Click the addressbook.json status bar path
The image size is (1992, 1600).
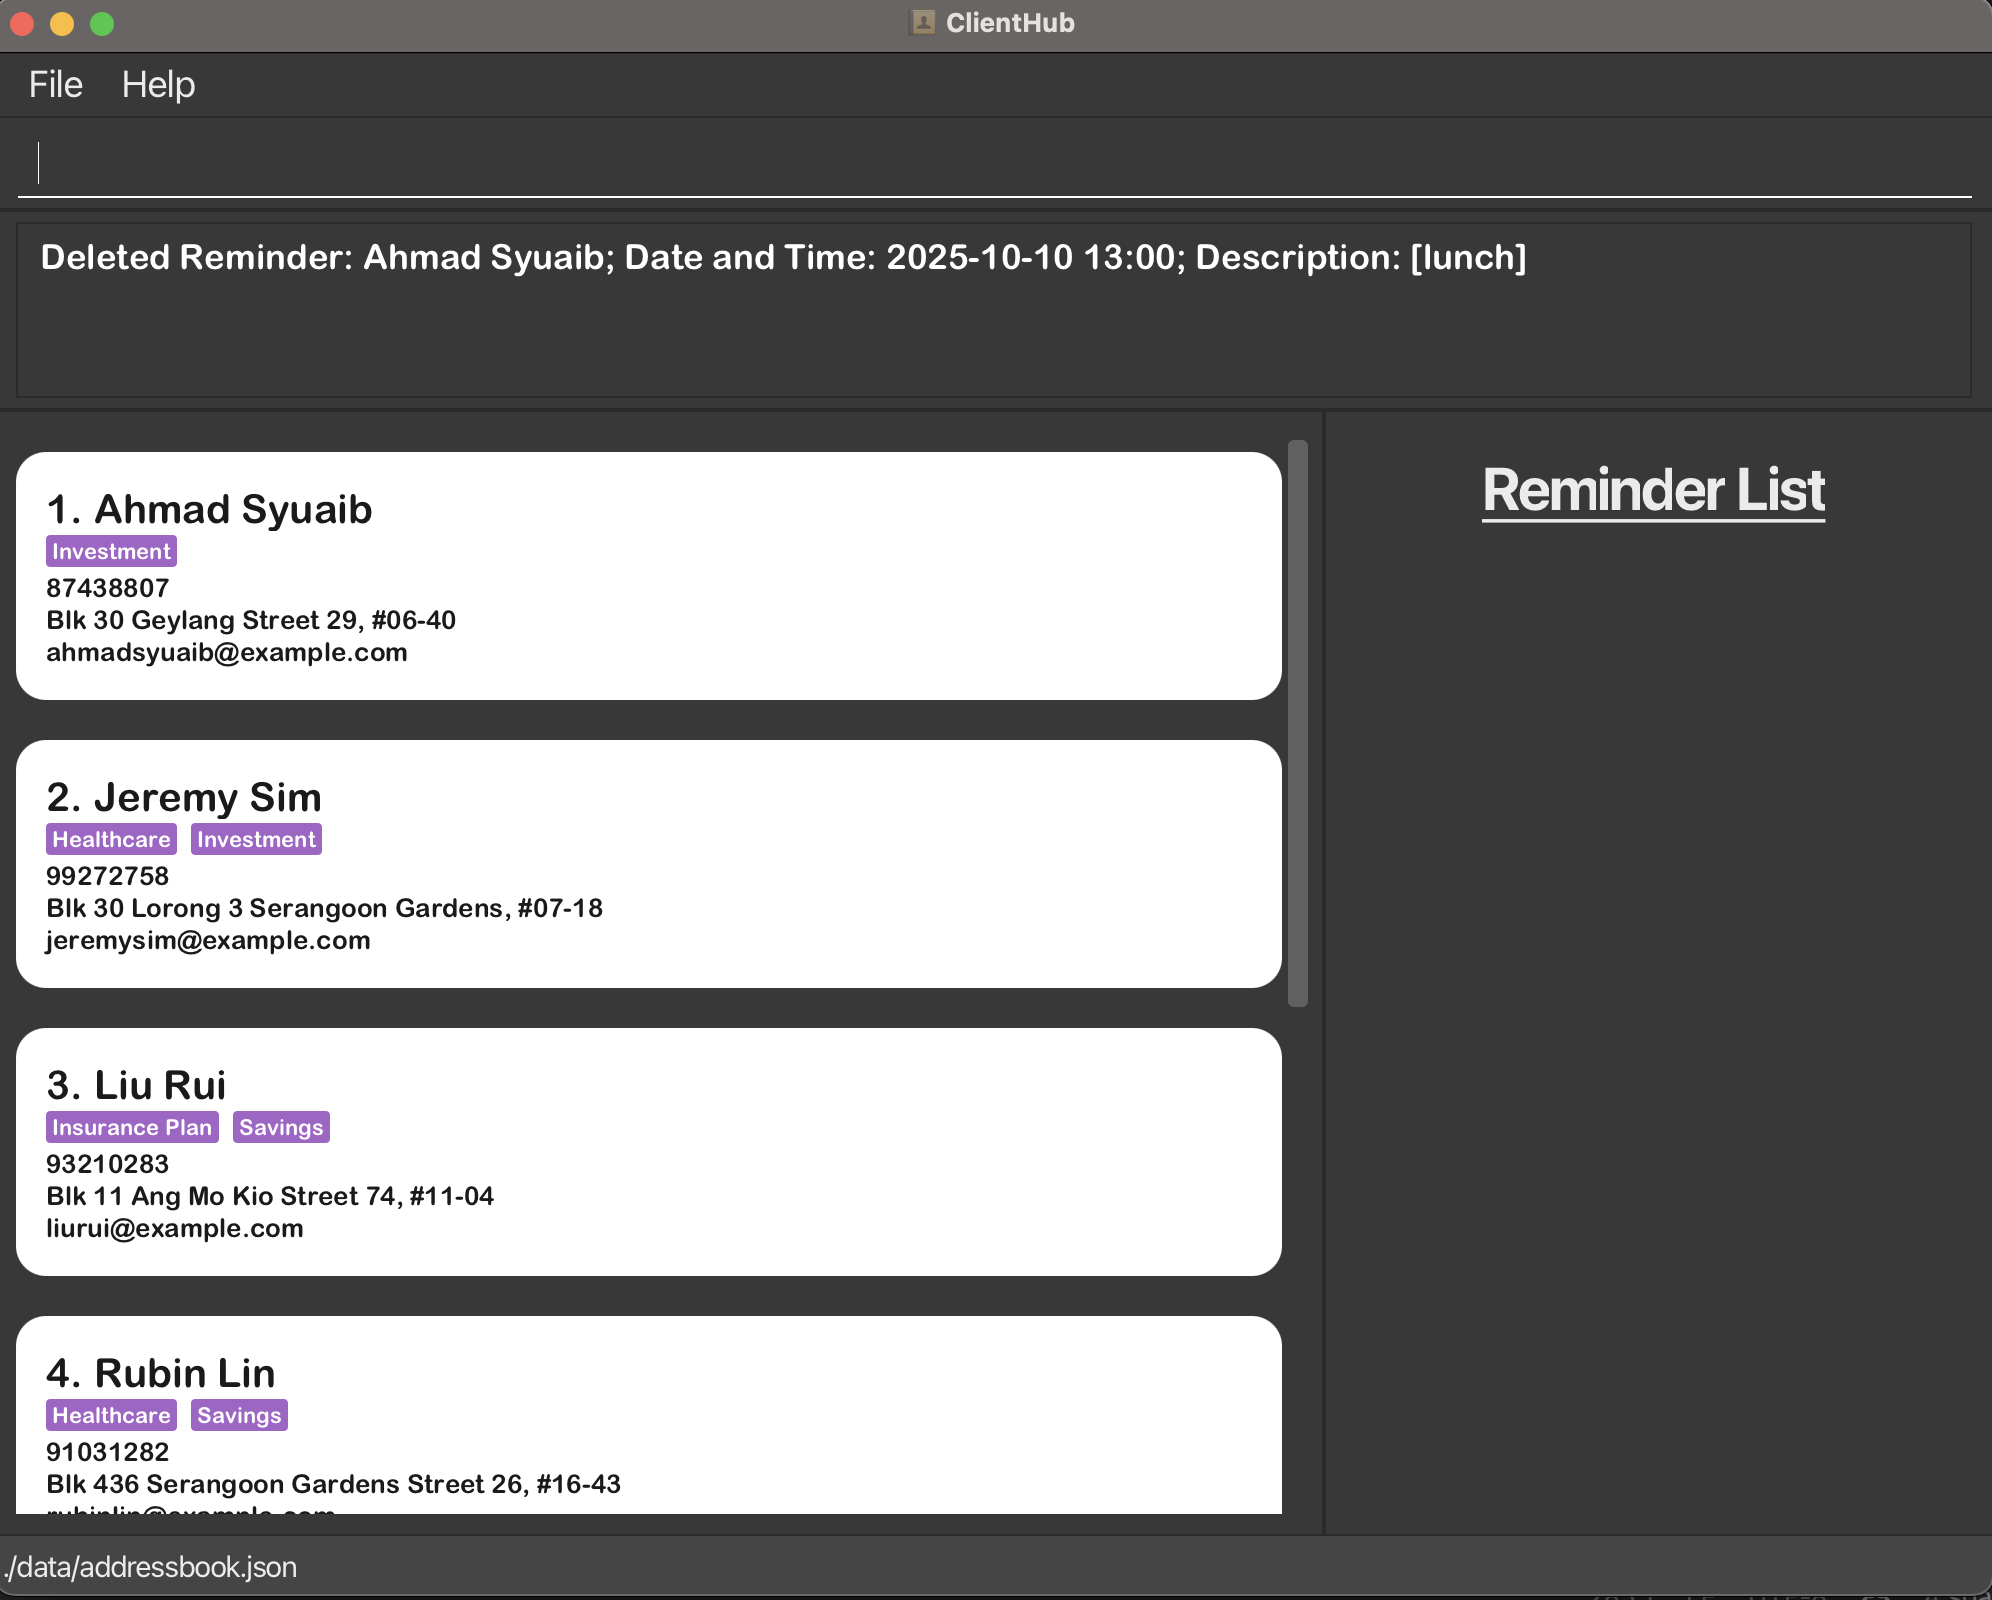151,1567
